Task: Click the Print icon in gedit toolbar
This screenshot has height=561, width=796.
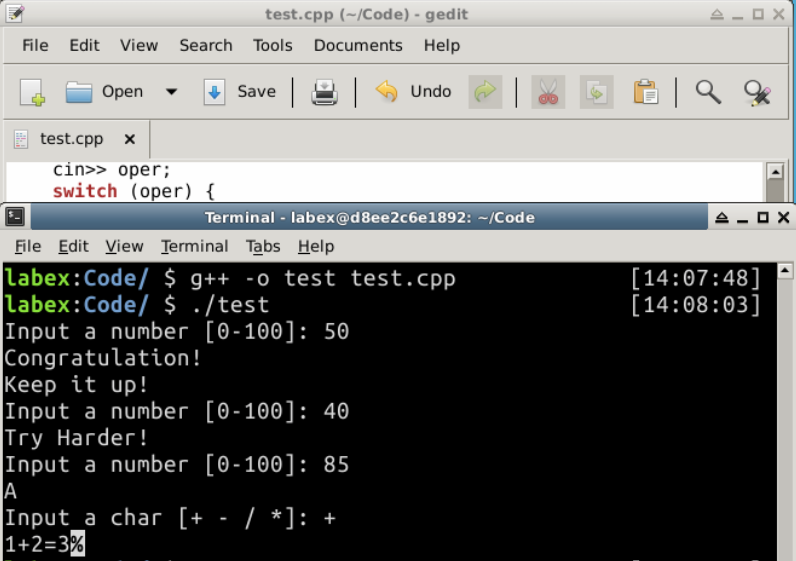Action: (324, 92)
